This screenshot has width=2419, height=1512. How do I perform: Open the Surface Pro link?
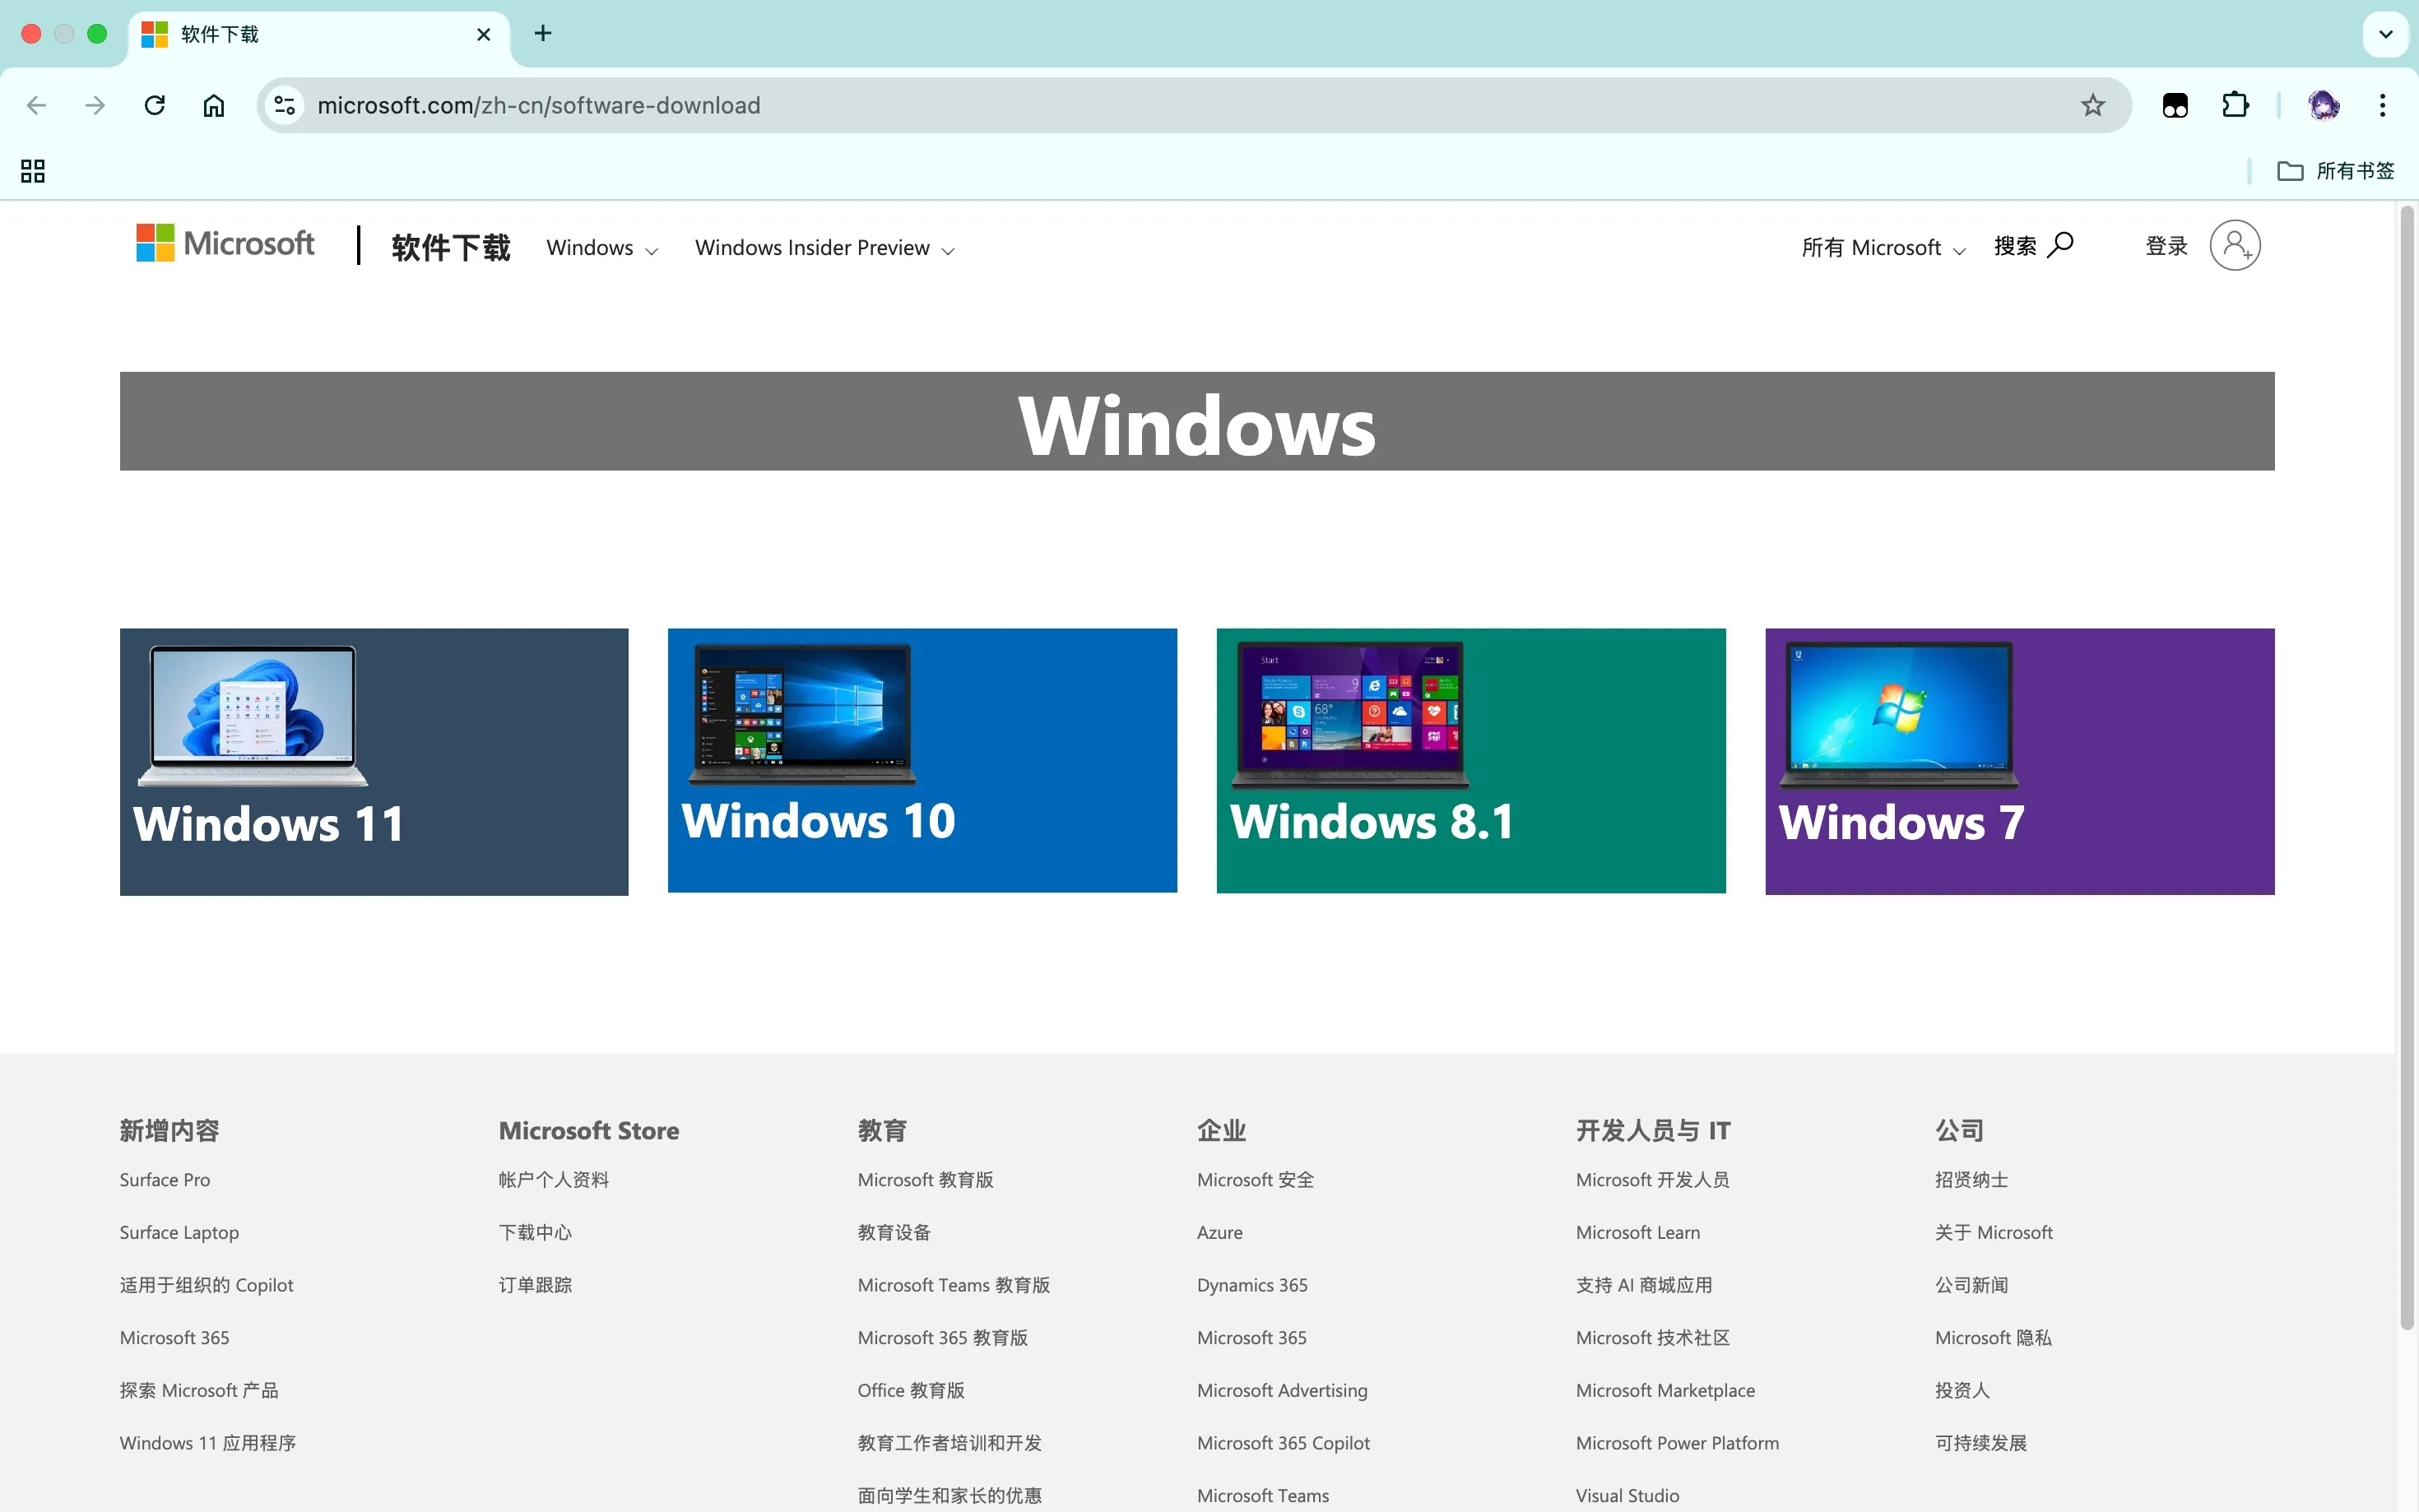pyautogui.click(x=164, y=1179)
